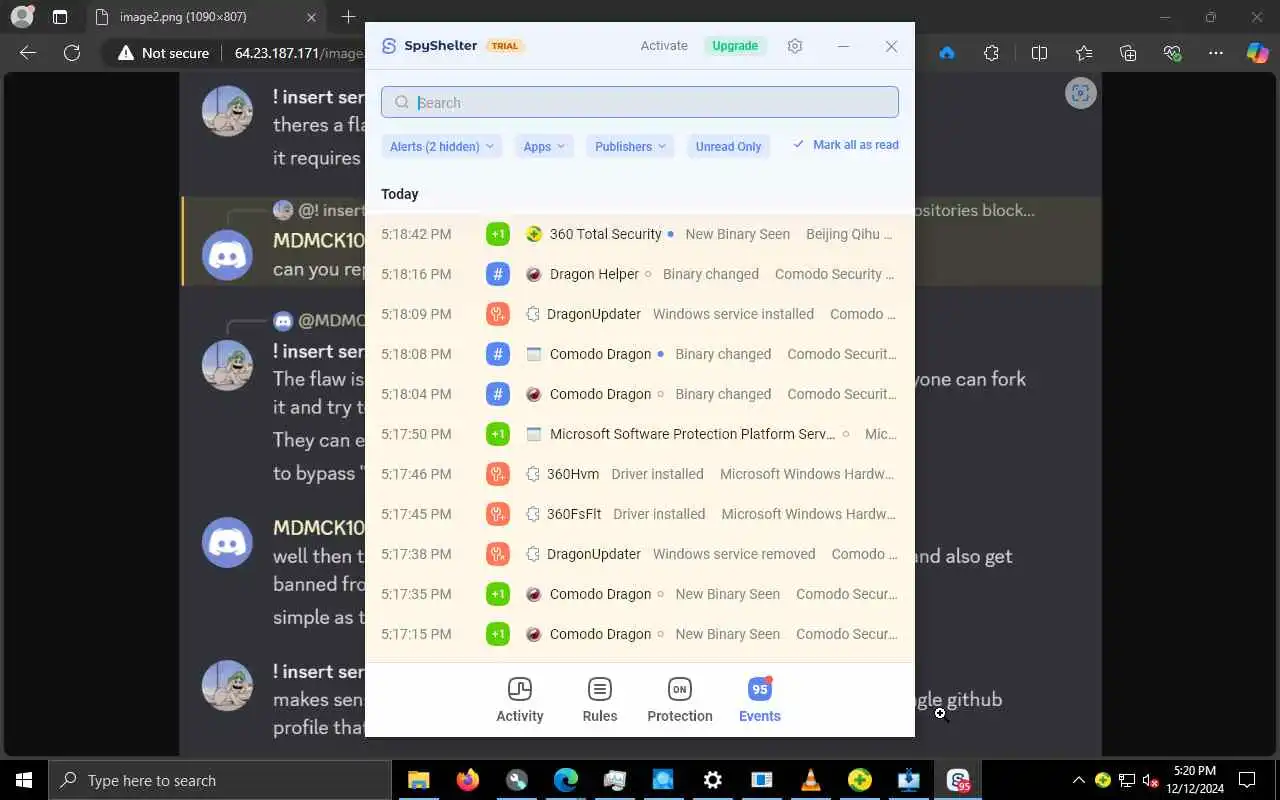The image size is (1280, 800).
Task: Click the orange badge on 5:17:38 PM DragonUpdater row
Action: tap(498, 554)
